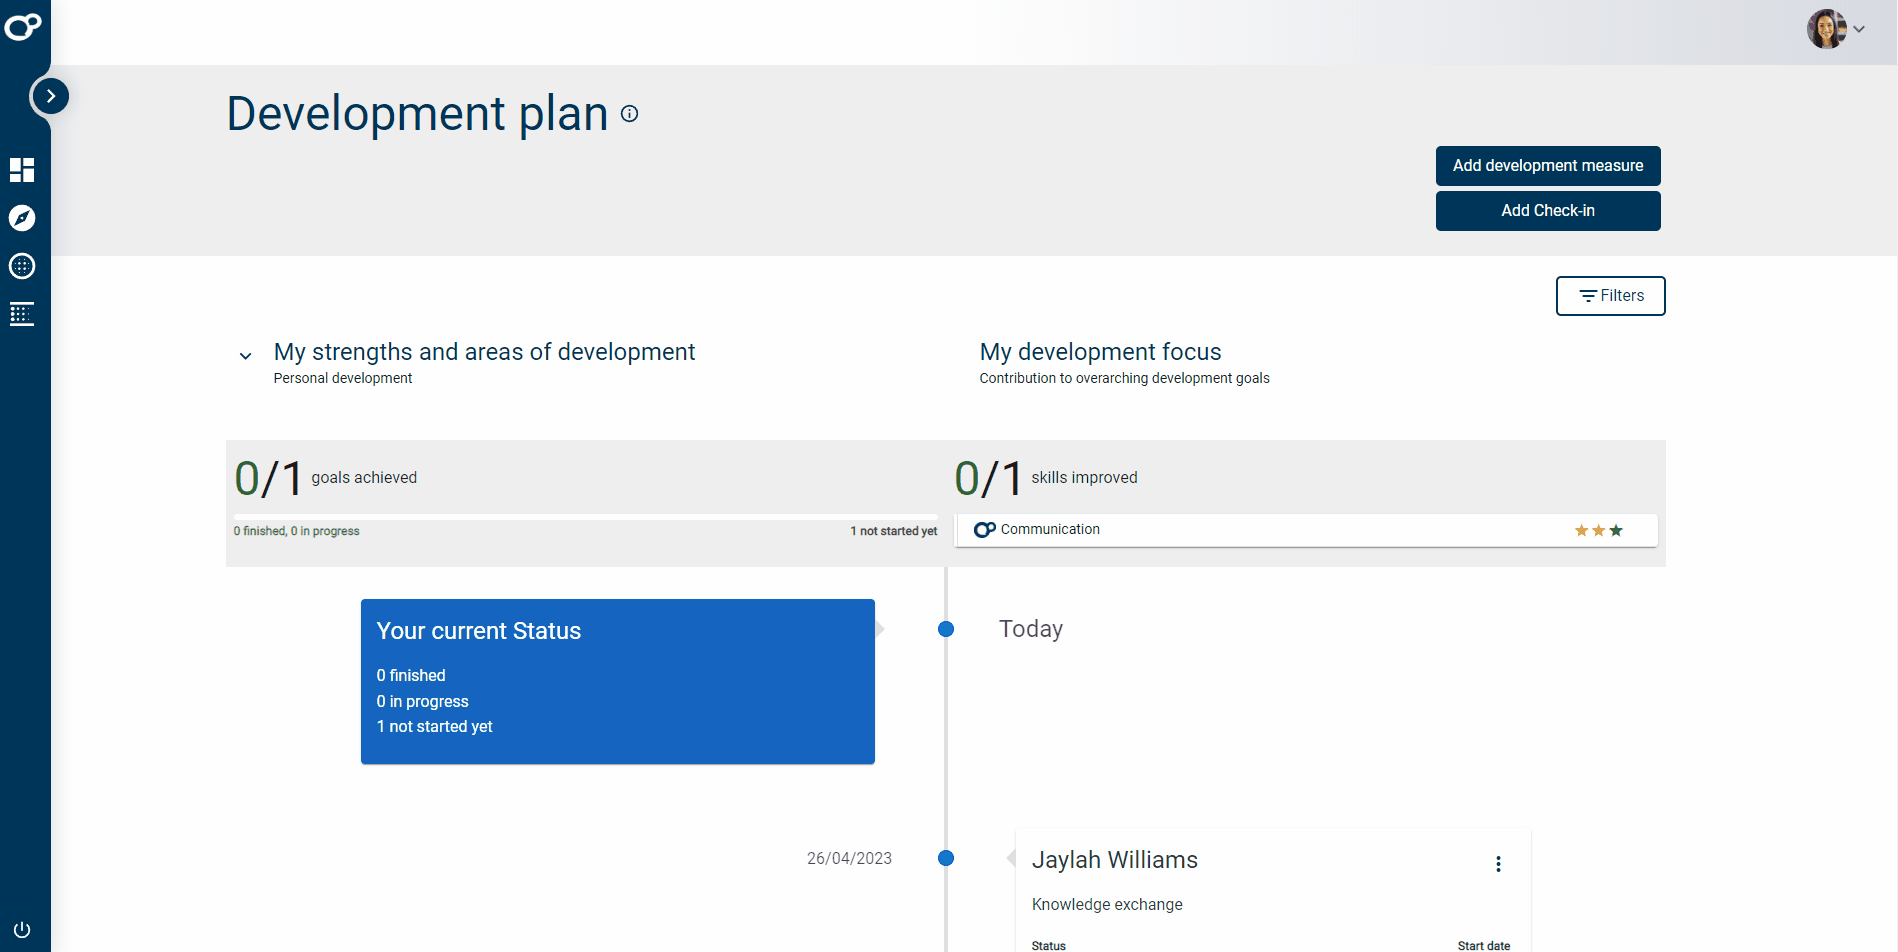Click the goals achieved progress bar
Image resolution: width=1898 pixels, height=952 pixels.
point(585,517)
